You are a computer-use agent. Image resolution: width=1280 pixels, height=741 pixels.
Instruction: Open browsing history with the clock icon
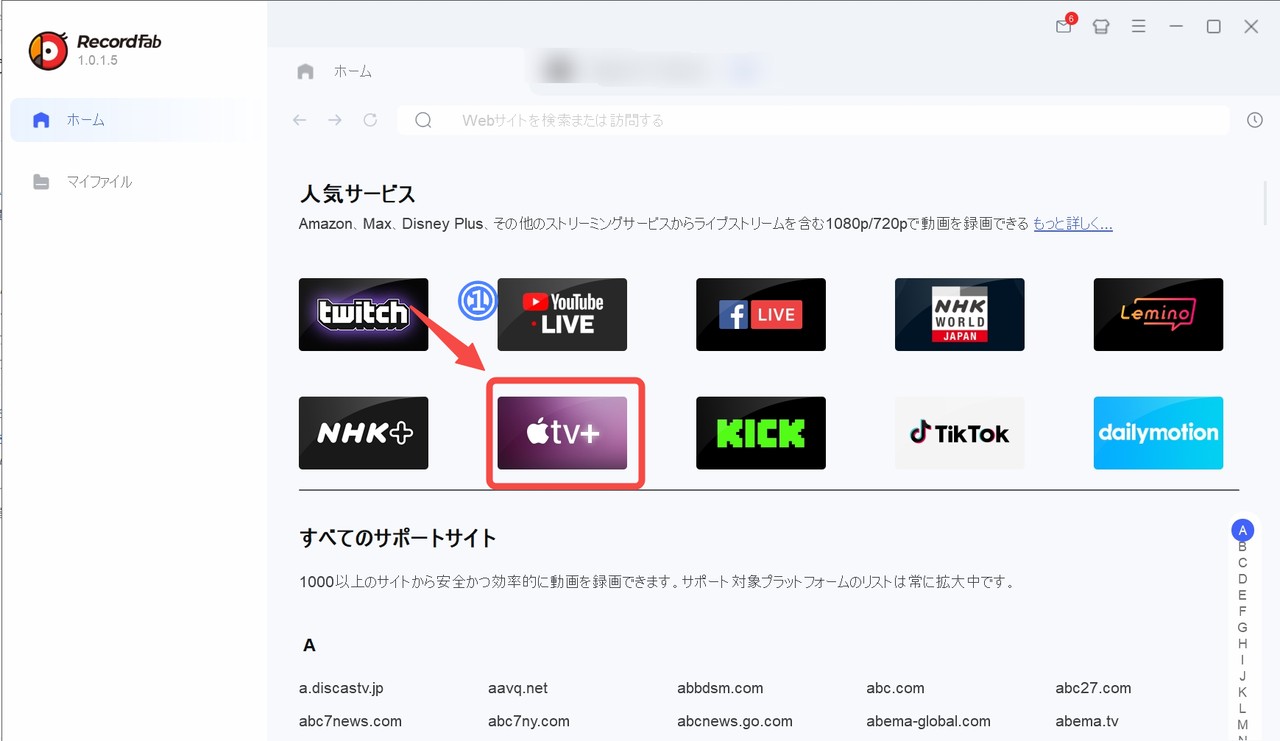[x=1255, y=119]
